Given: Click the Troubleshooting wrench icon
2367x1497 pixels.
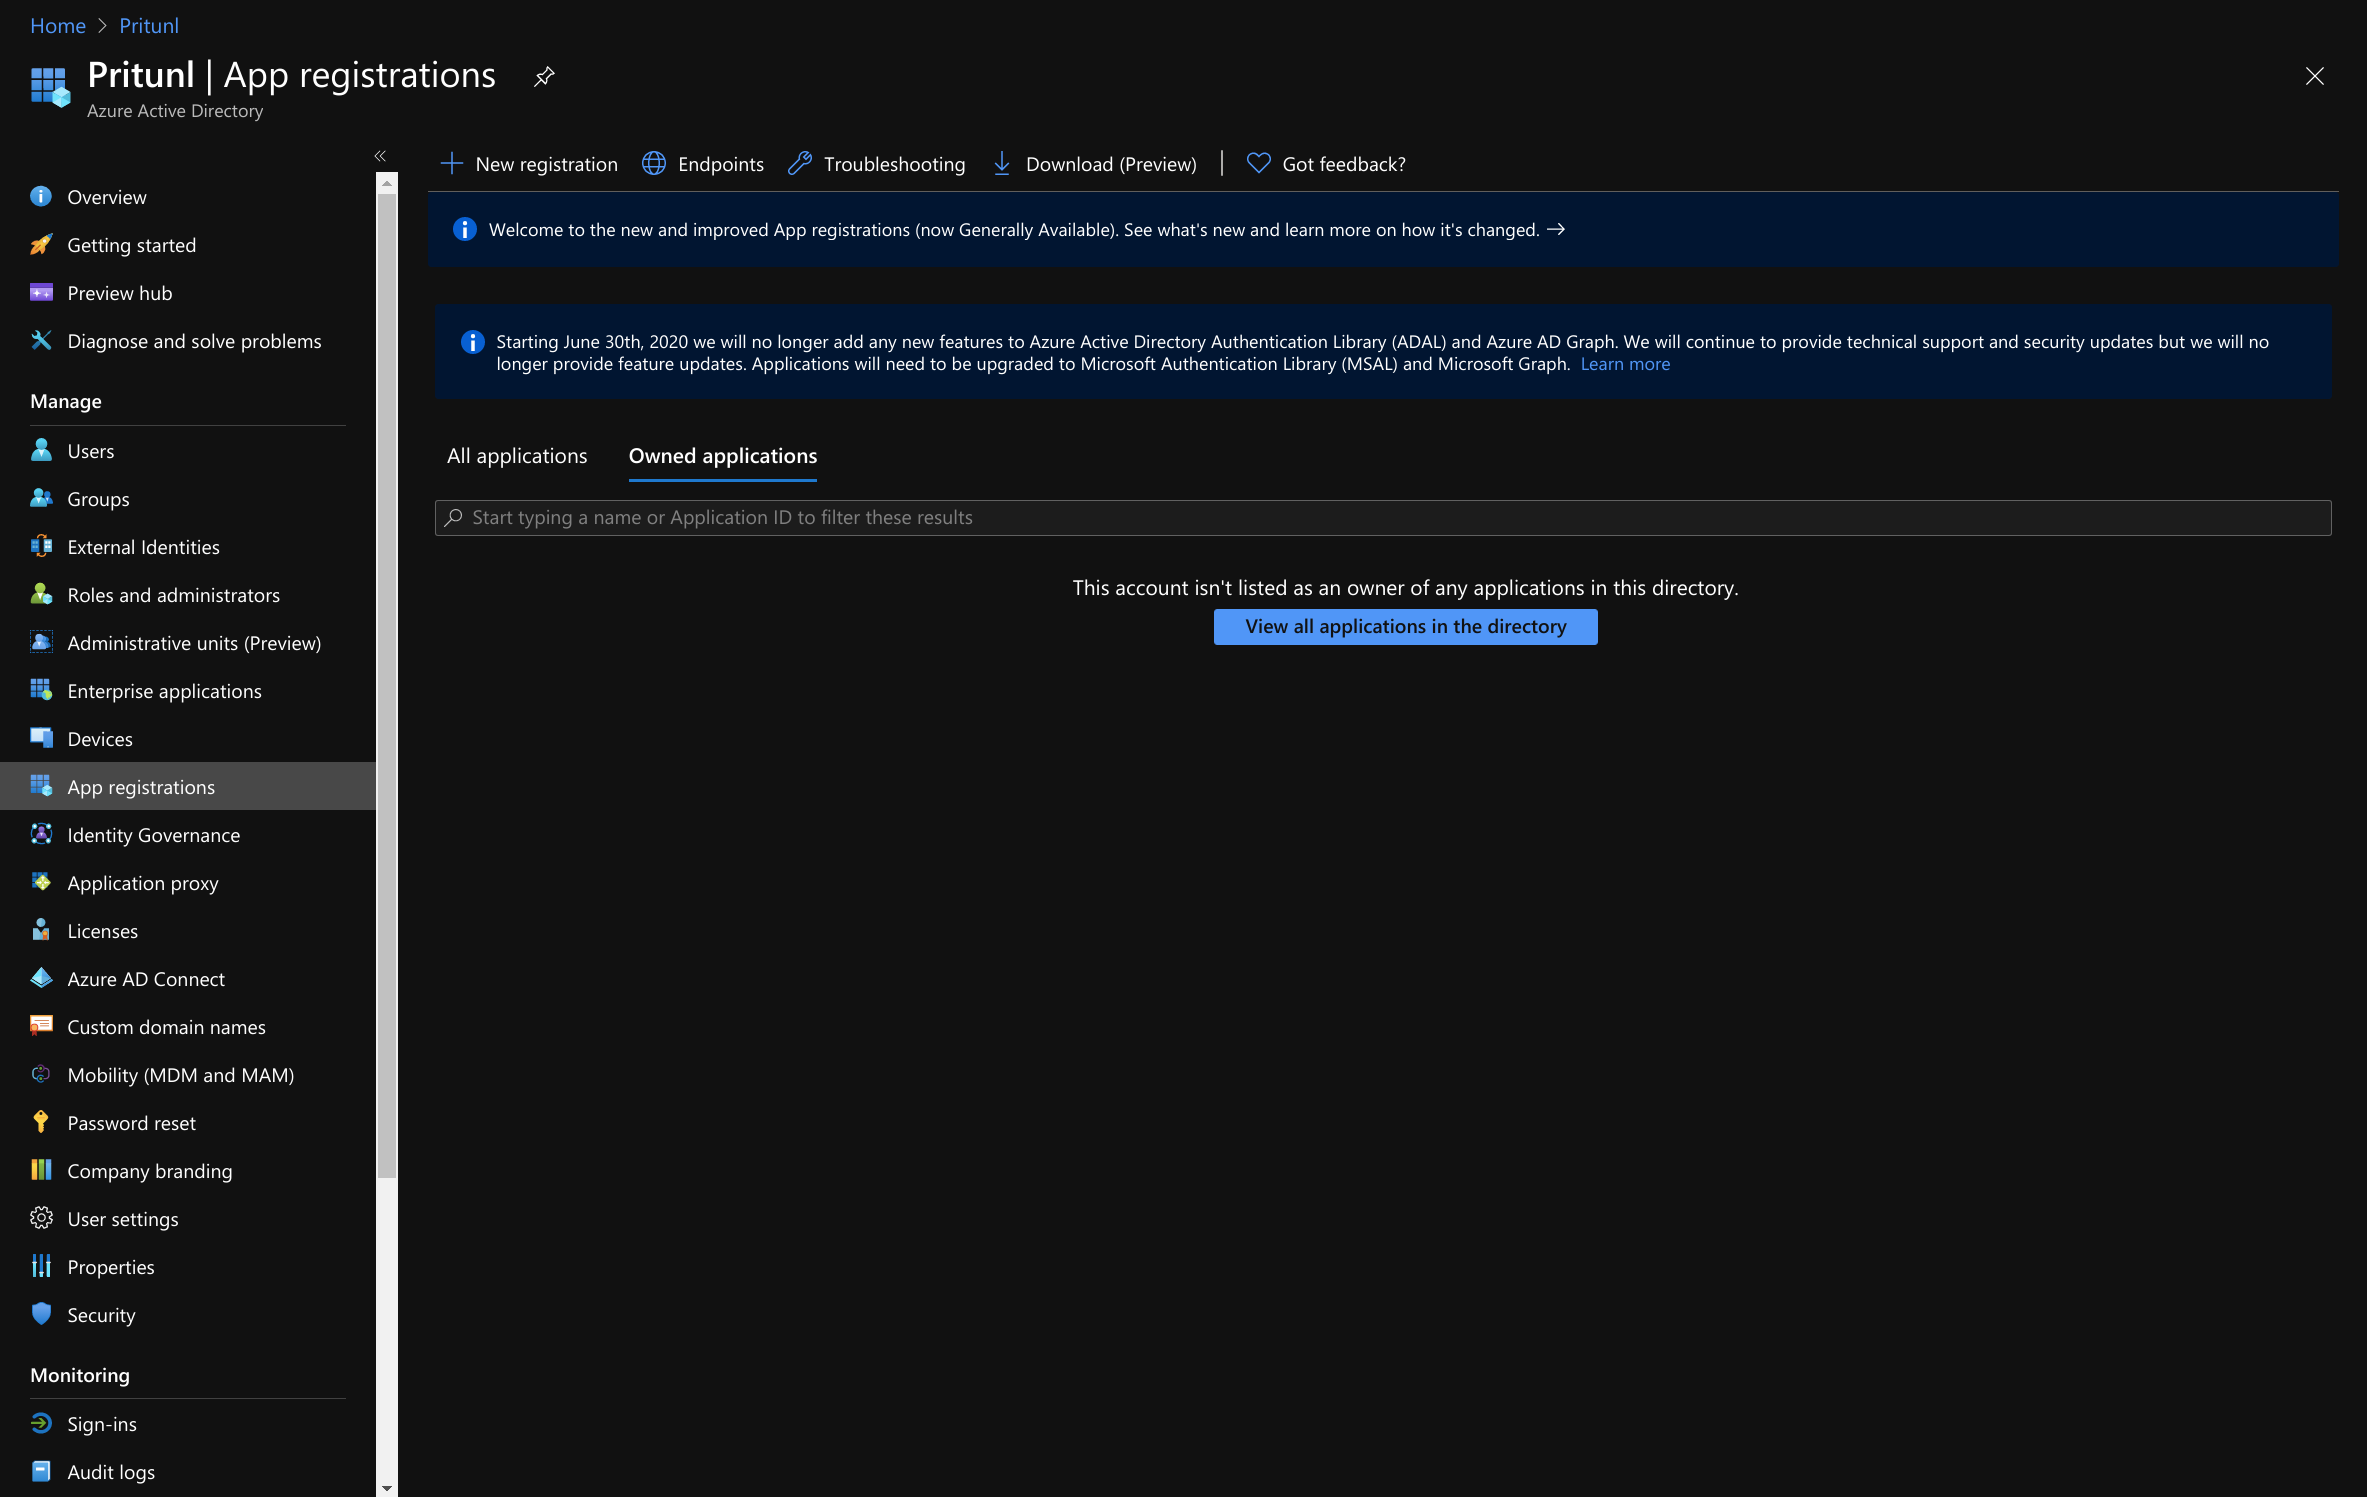Looking at the screenshot, I should click(799, 164).
